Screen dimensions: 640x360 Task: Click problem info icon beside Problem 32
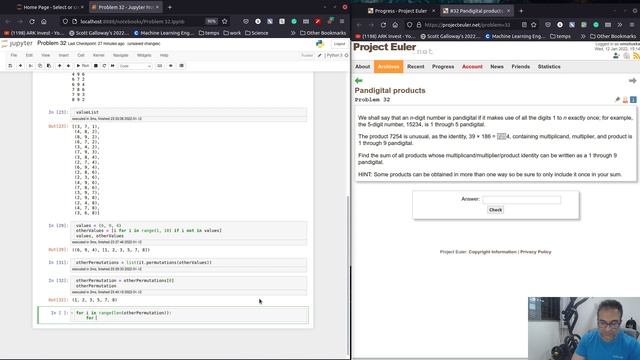point(633,100)
